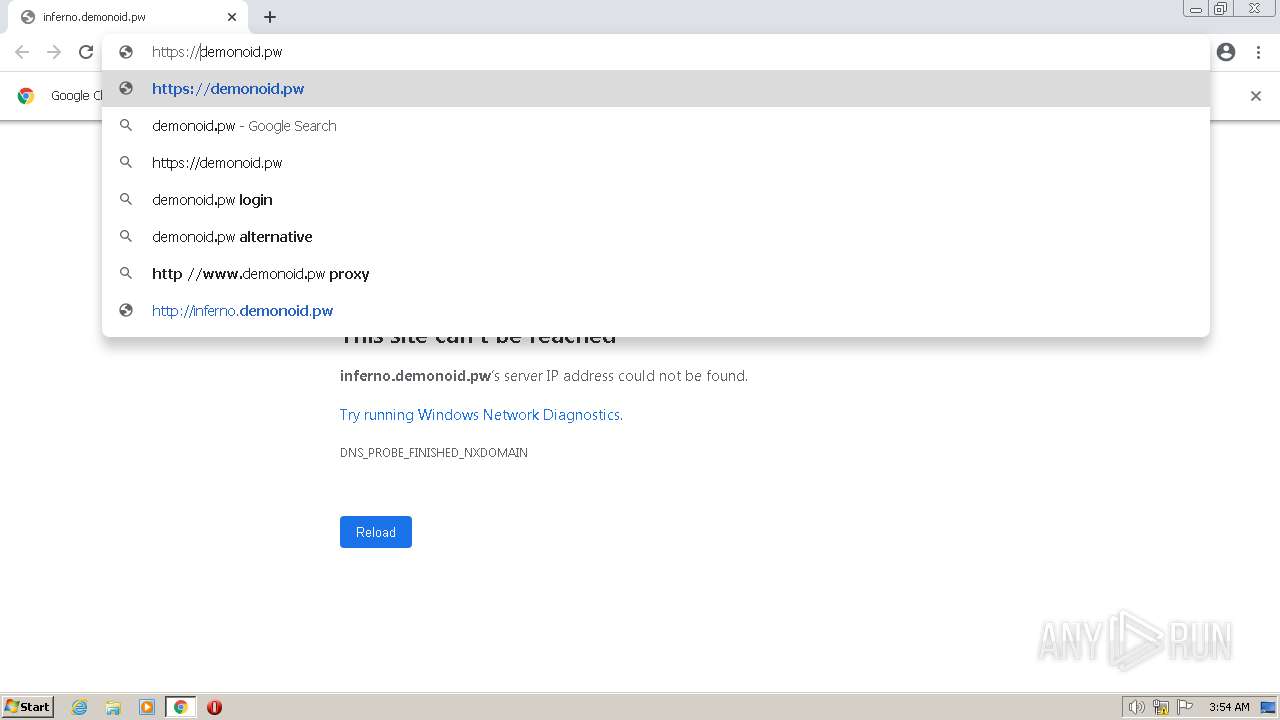Viewport: 1280px width, 720px height.
Task: Open a new tab with plus button
Action: 270,17
